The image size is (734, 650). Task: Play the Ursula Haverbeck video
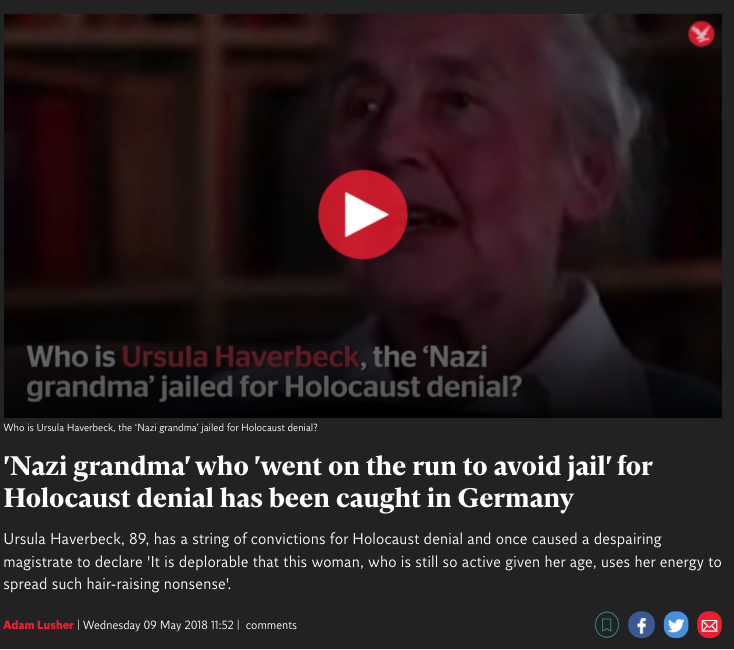pos(363,214)
